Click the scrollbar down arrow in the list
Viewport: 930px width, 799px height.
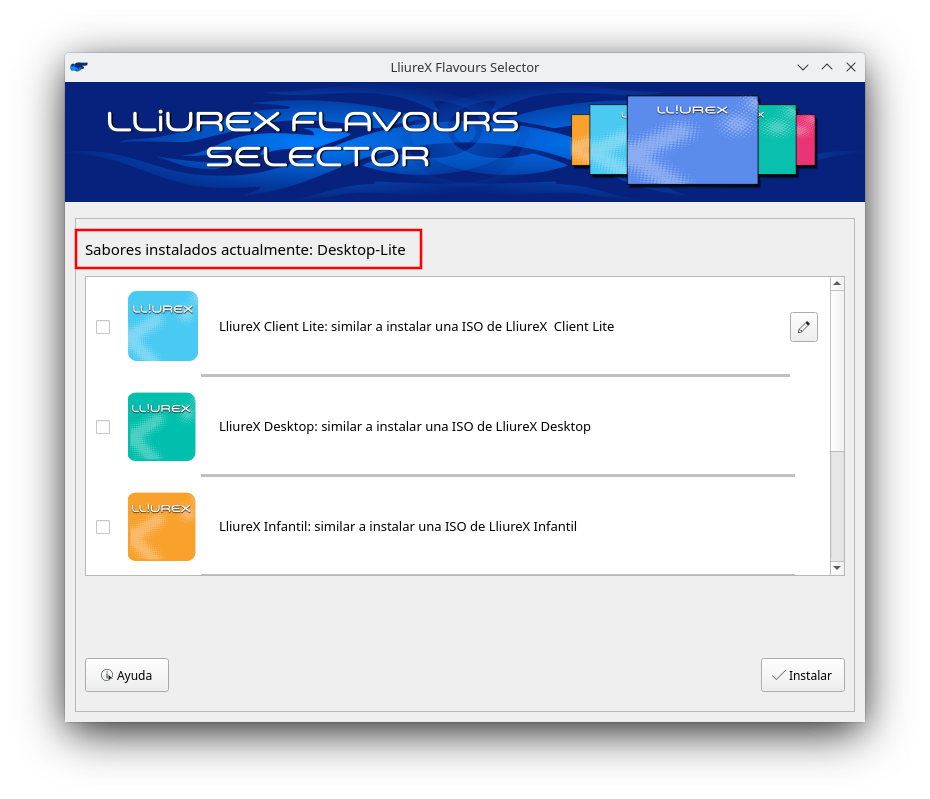[837, 568]
